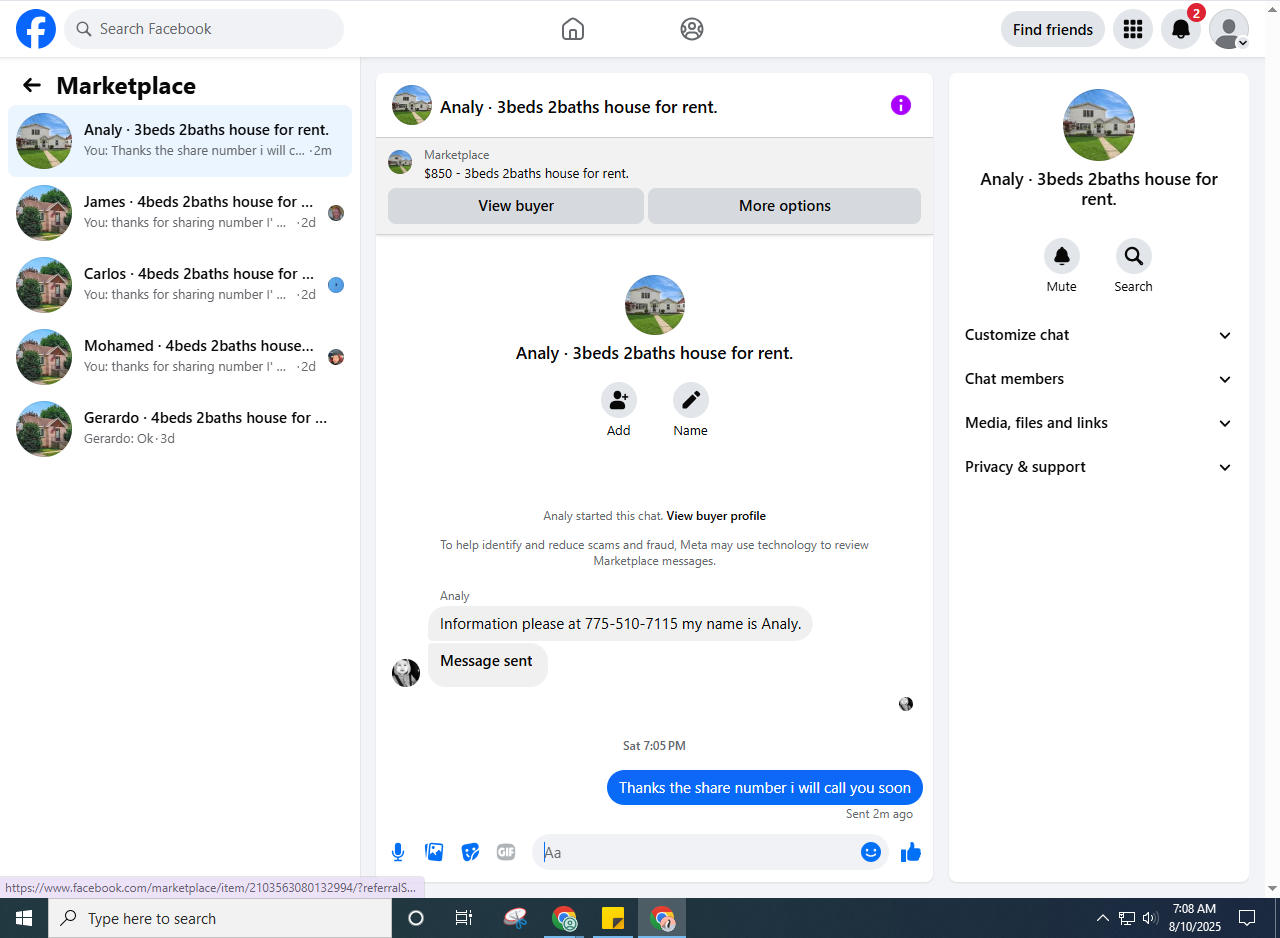1280x938 pixels.
Task: Open the Notifications bell
Action: tap(1181, 29)
